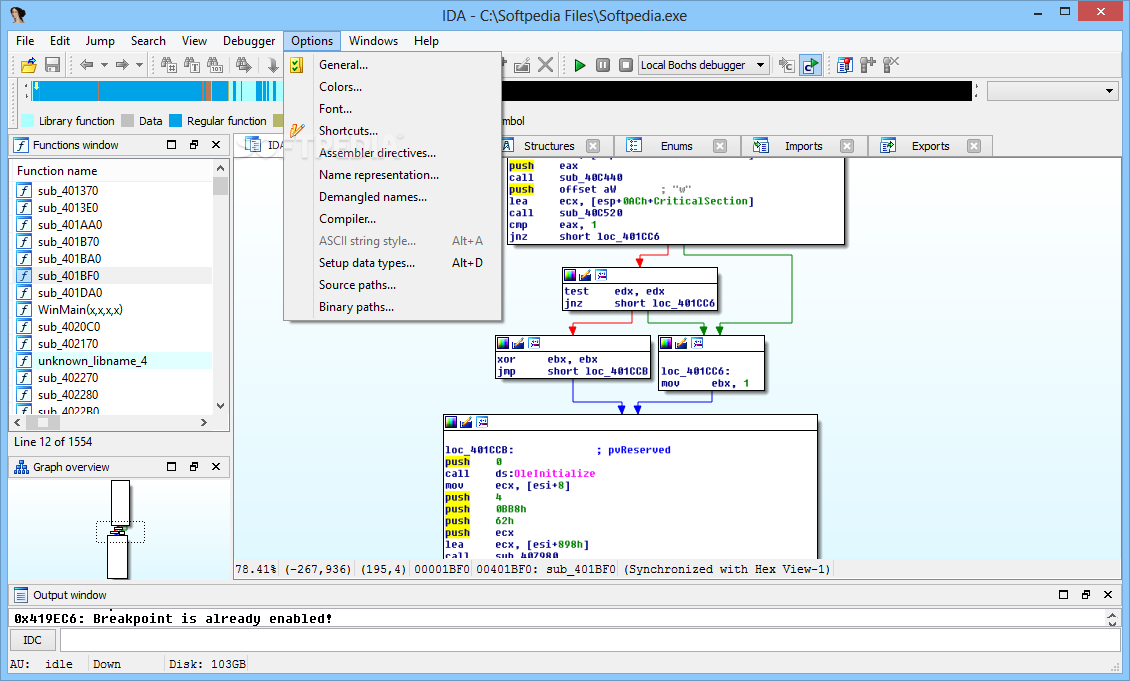Choose Shortcuts... from Options menu
Viewport: 1130px width, 681px height.
point(393,130)
